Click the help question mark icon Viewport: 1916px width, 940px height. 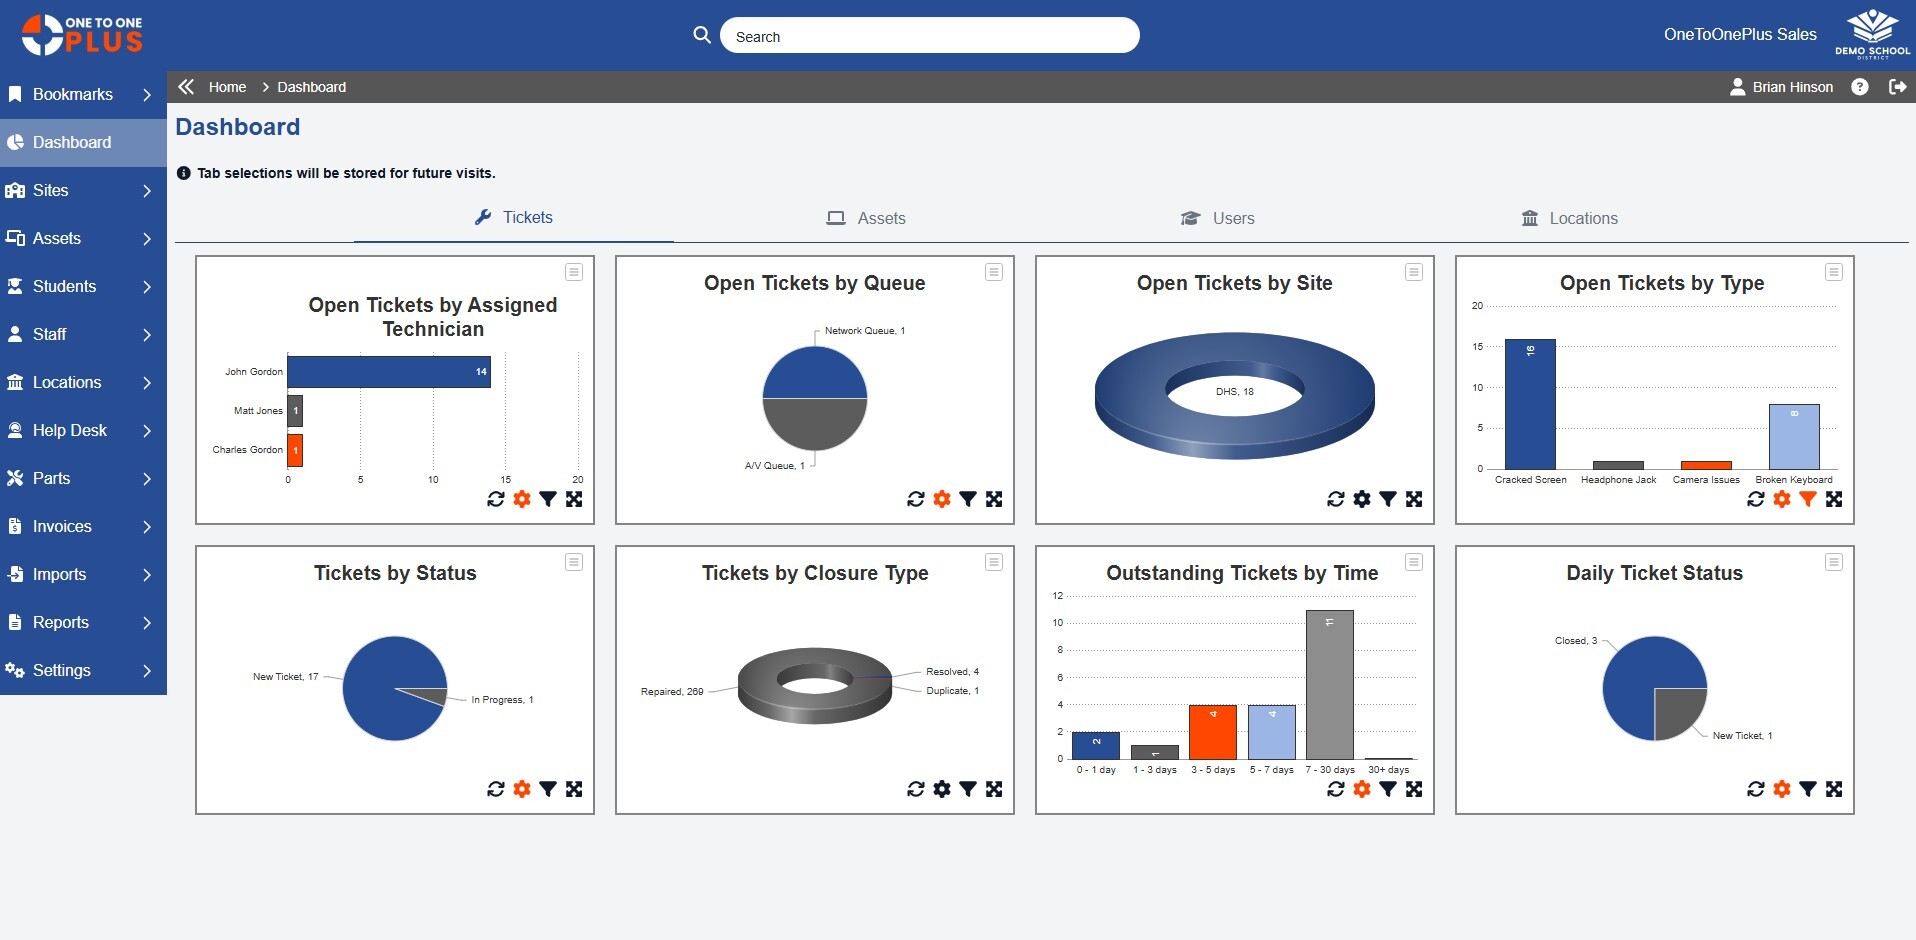coord(1859,87)
